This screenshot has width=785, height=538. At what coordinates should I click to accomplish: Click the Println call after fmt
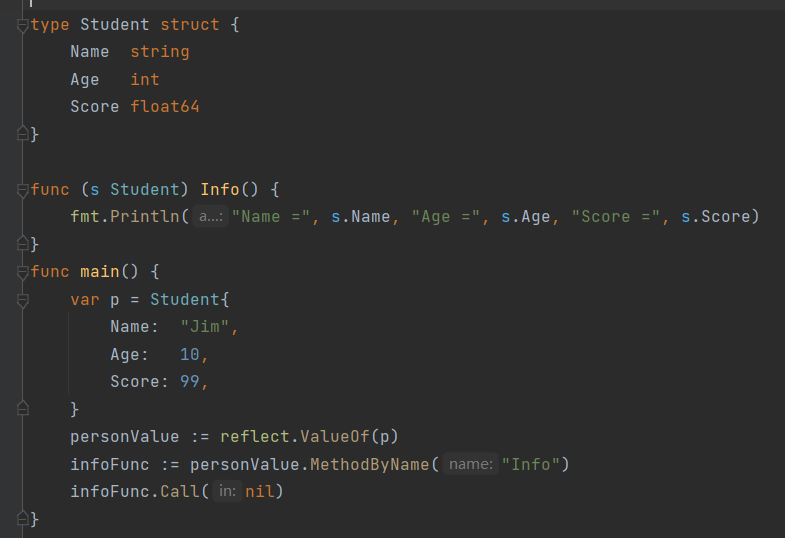tap(145, 216)
